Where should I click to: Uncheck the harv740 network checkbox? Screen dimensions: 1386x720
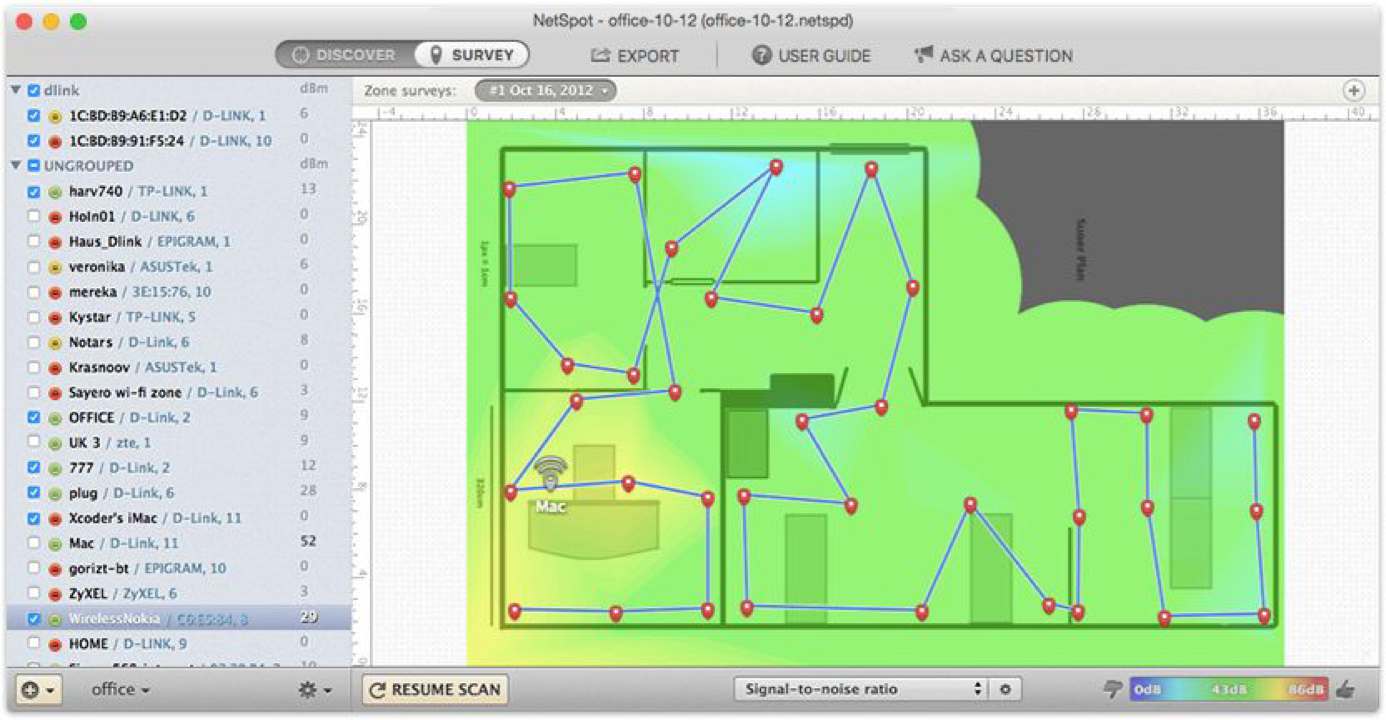(35, 191)
